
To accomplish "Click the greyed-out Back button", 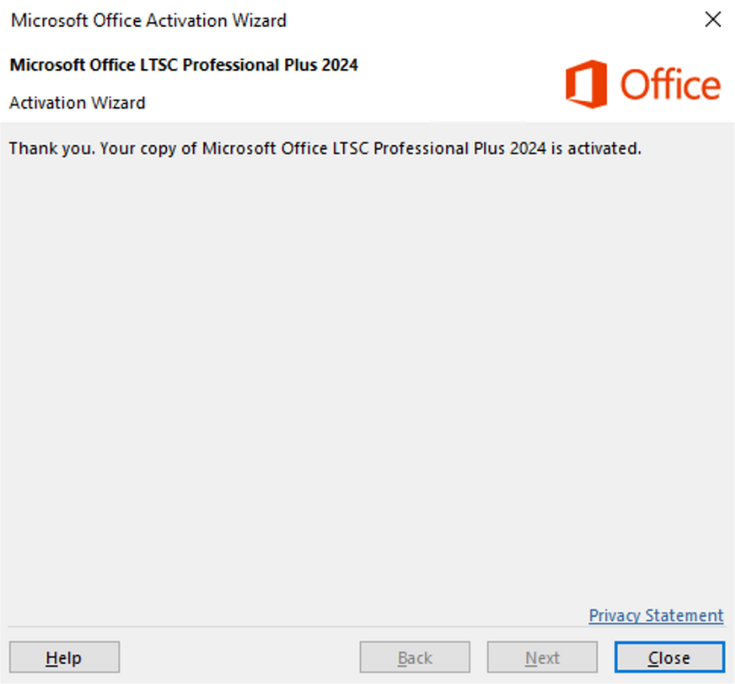I will (x=415, y=657).
